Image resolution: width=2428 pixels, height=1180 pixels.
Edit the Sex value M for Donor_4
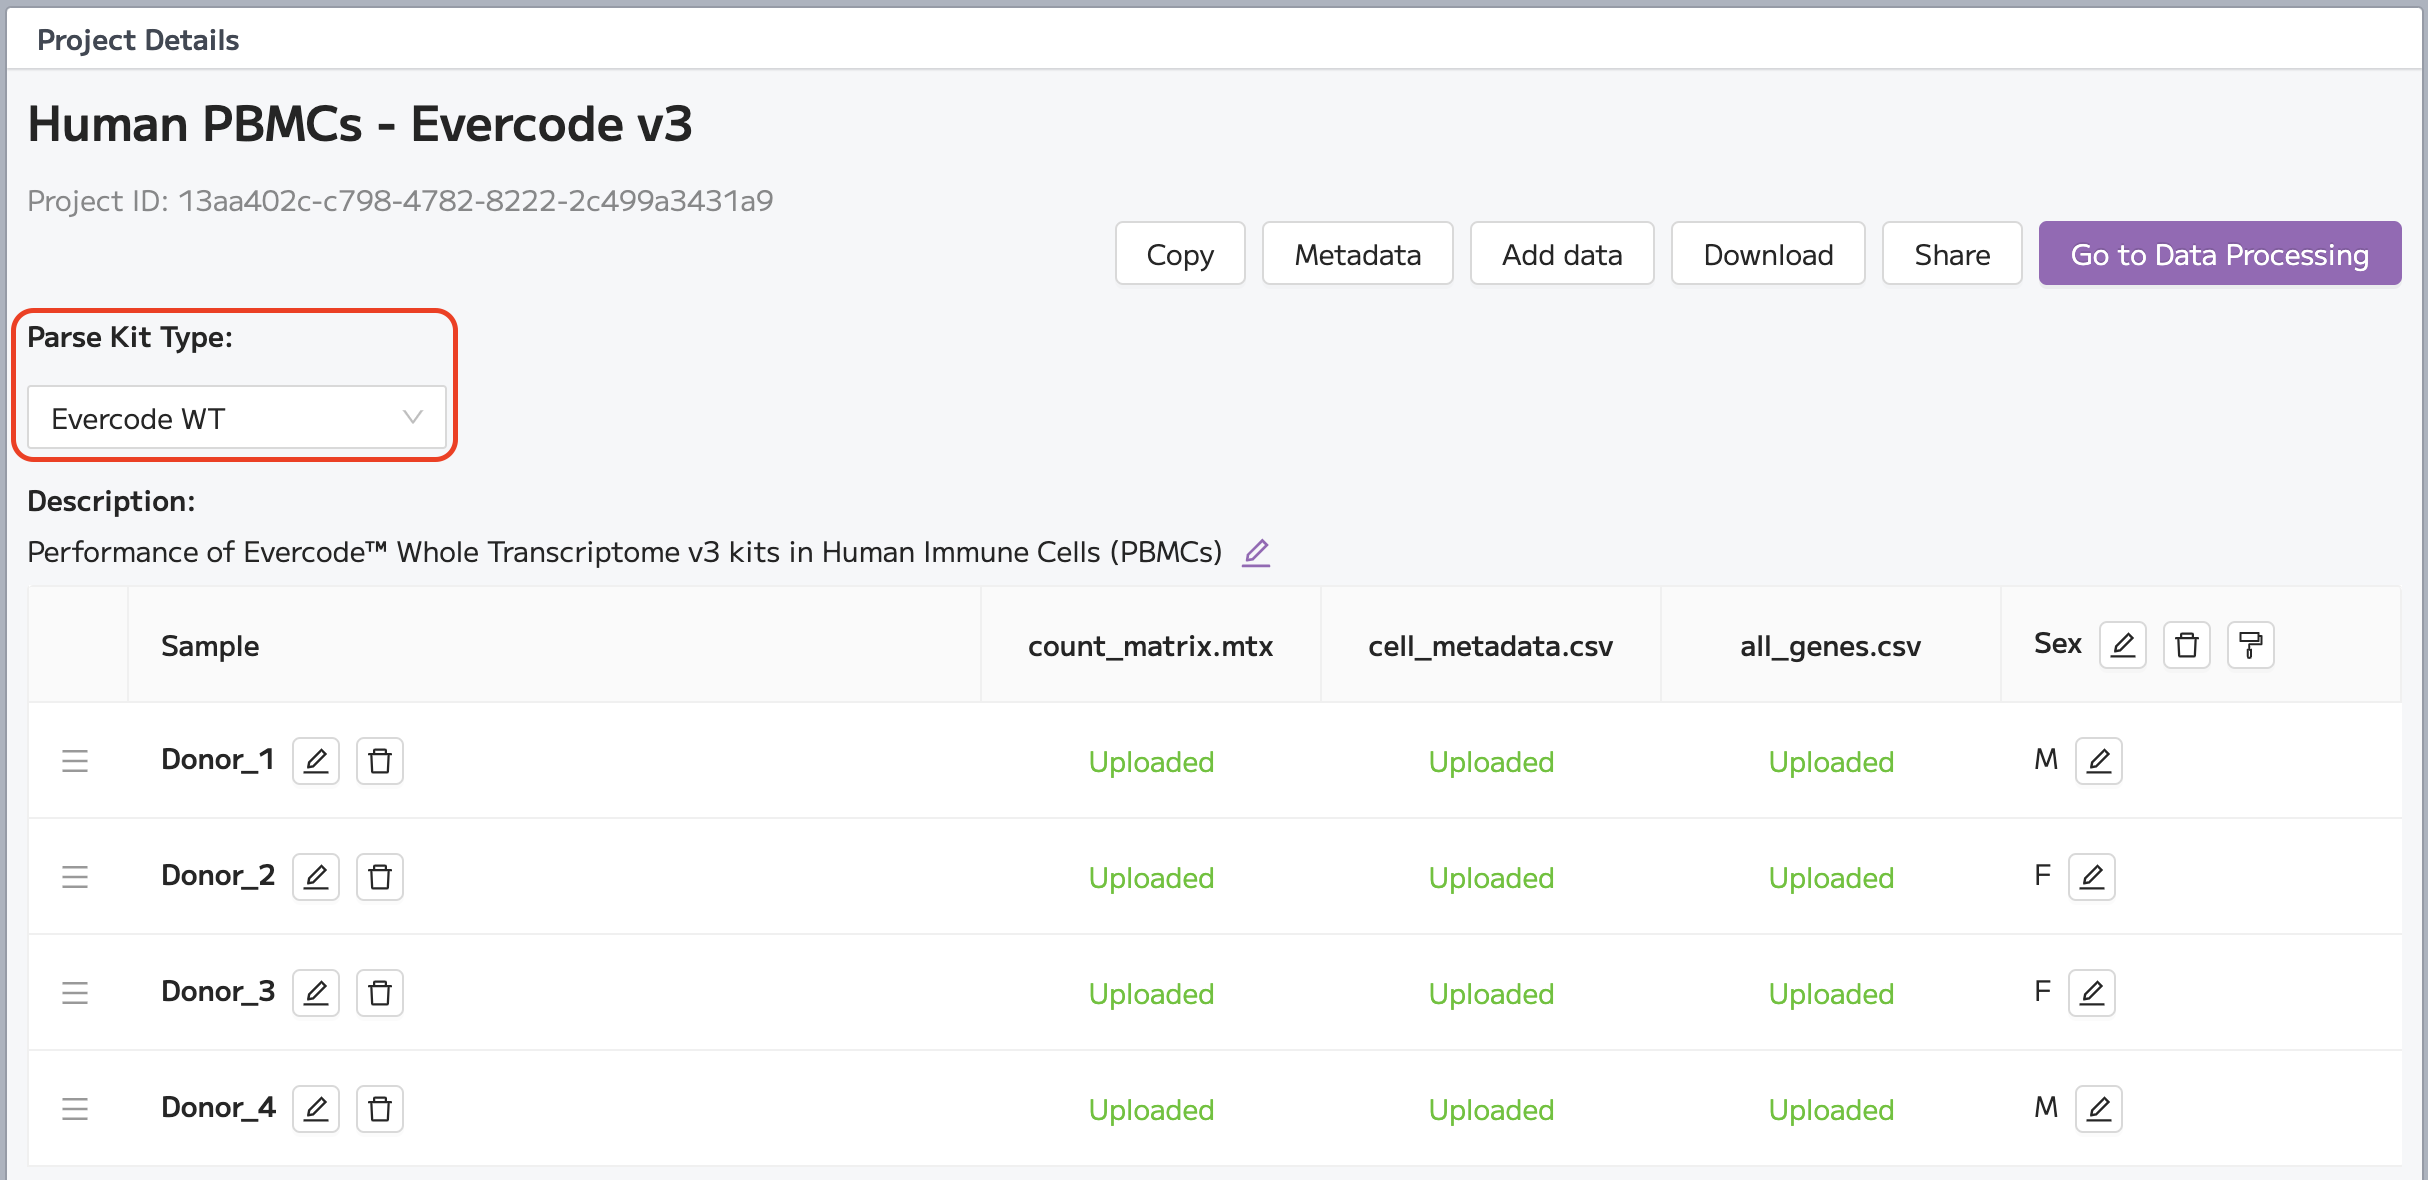click(2099, 1109)
